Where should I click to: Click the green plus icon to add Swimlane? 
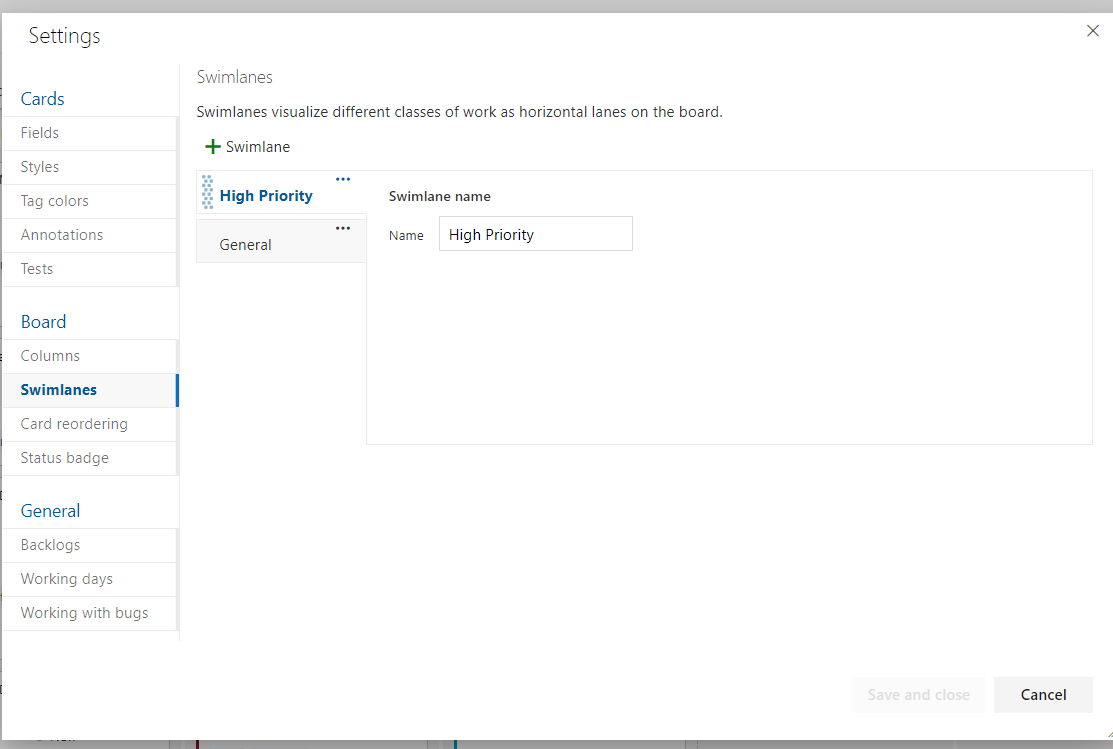(x=212, y=147)
